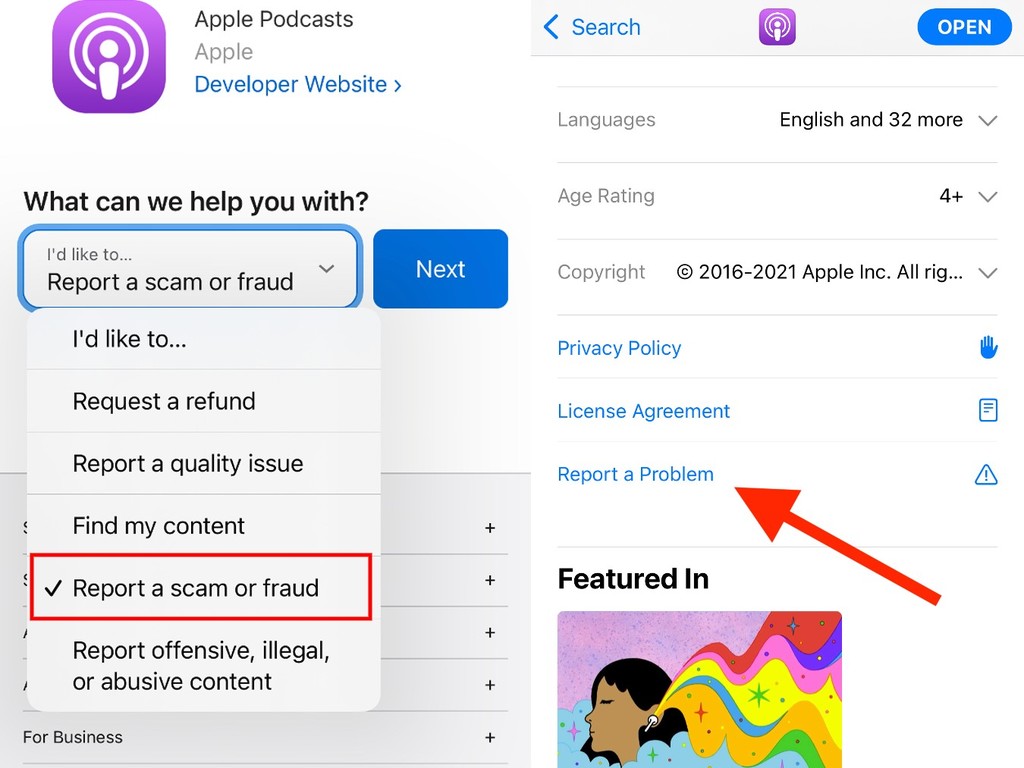Click the Privacy Policy hand icon
This screenshot has height=768, width=1024.
point(988,347)
